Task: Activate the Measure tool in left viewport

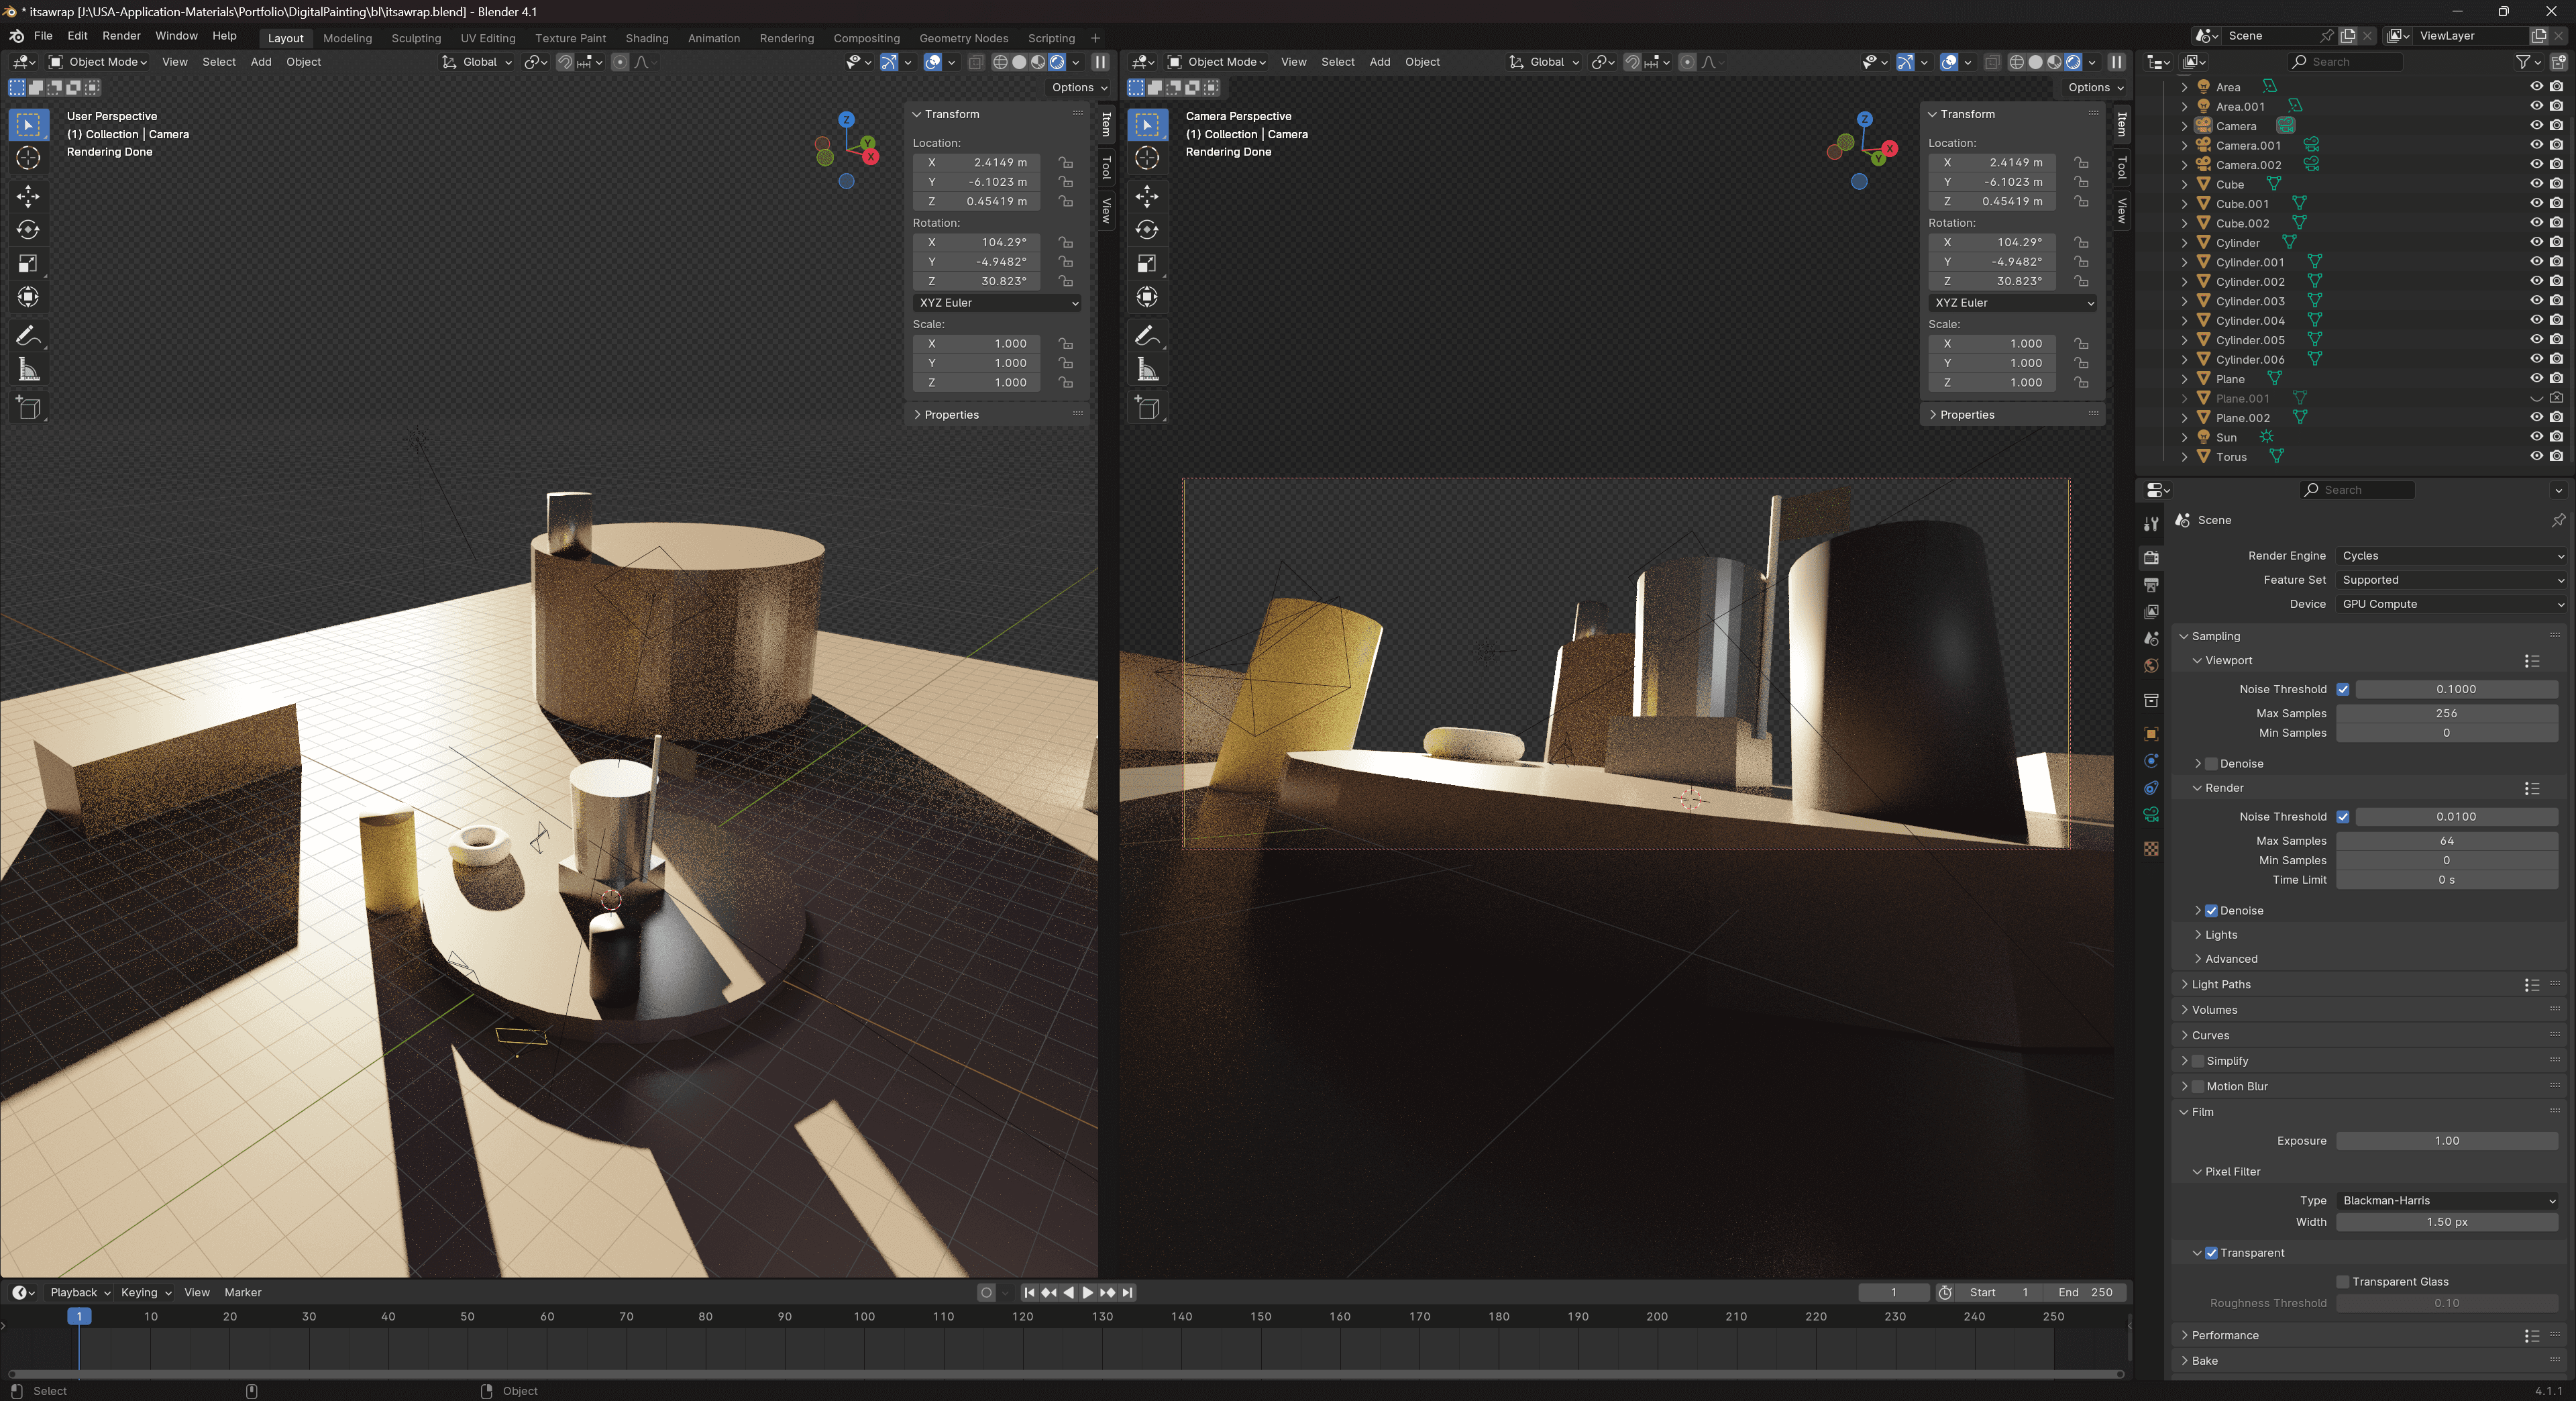Action: tap(28, 370)
